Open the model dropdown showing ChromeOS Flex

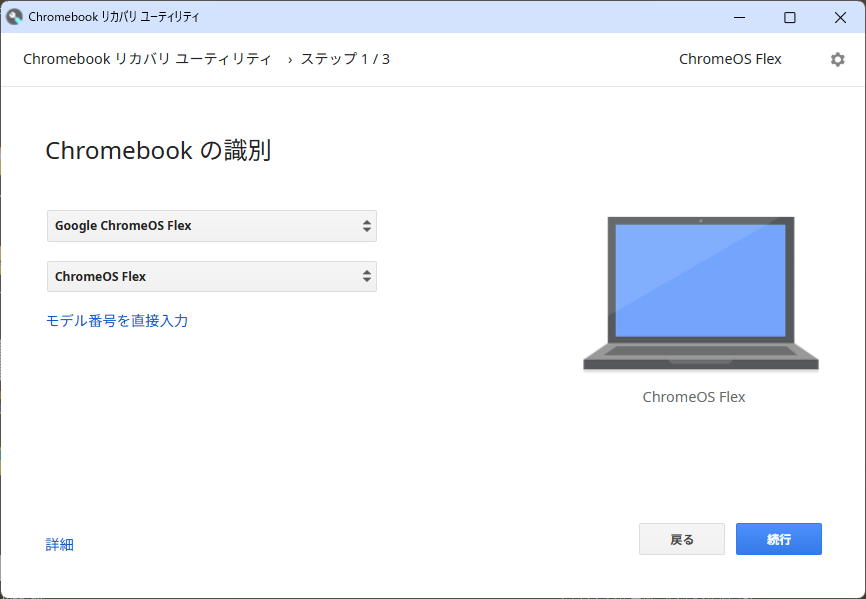pyautogui.click(x=211, y=276)
